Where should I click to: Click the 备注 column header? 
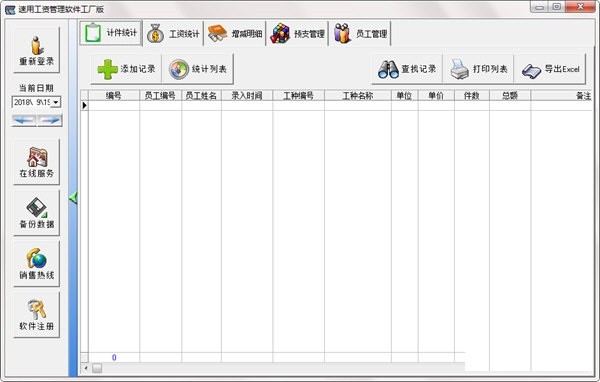click(x=561, y=96)
